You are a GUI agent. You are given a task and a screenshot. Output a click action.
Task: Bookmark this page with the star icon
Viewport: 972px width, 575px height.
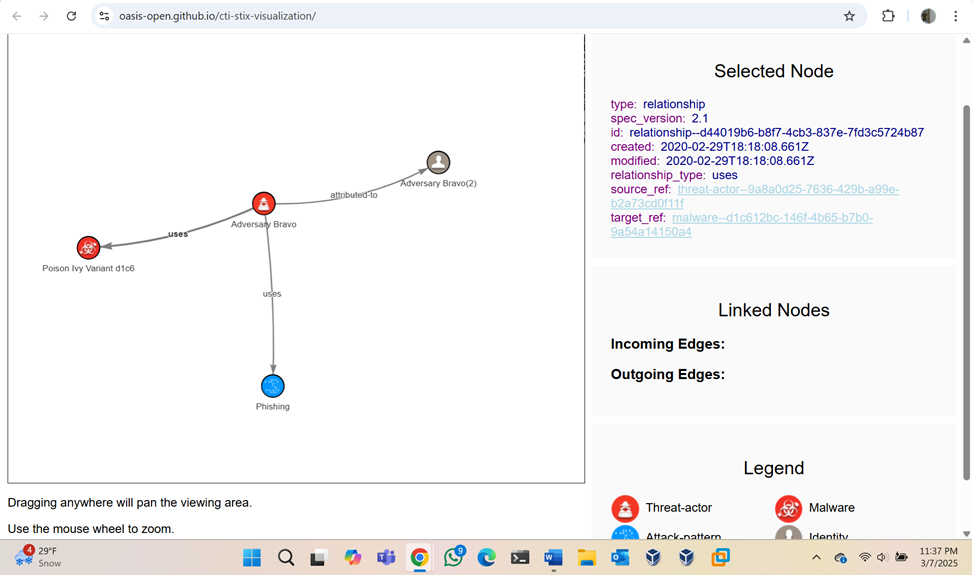tap(849, 16)
